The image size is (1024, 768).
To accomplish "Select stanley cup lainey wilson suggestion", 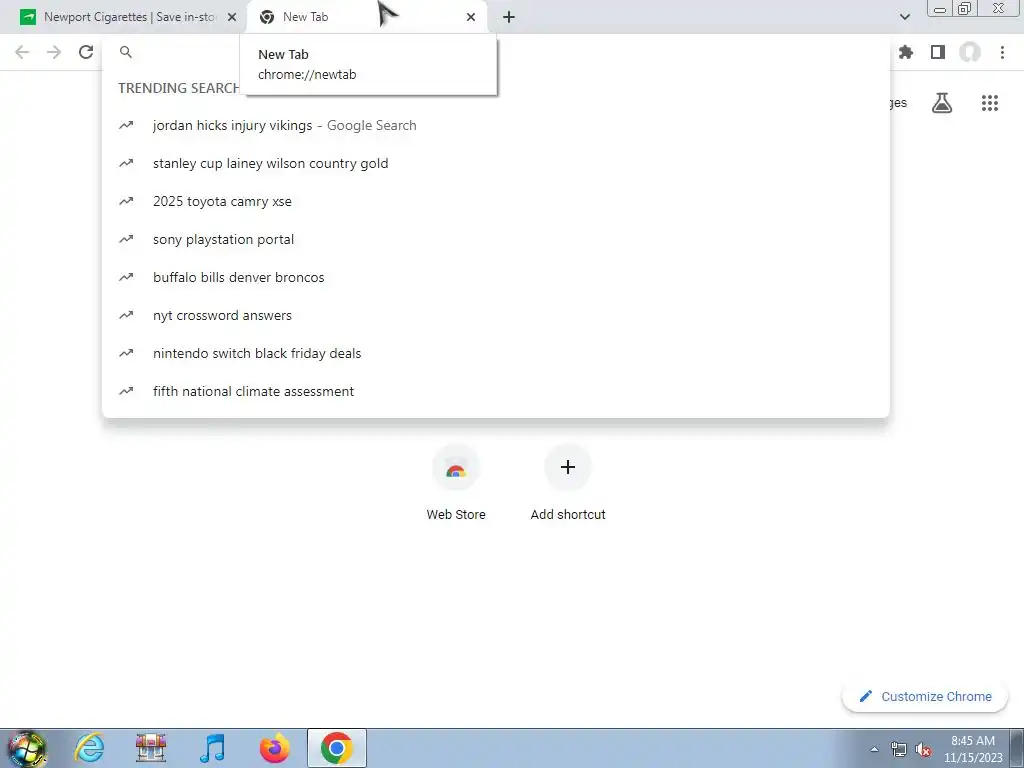I will point(496,163).
